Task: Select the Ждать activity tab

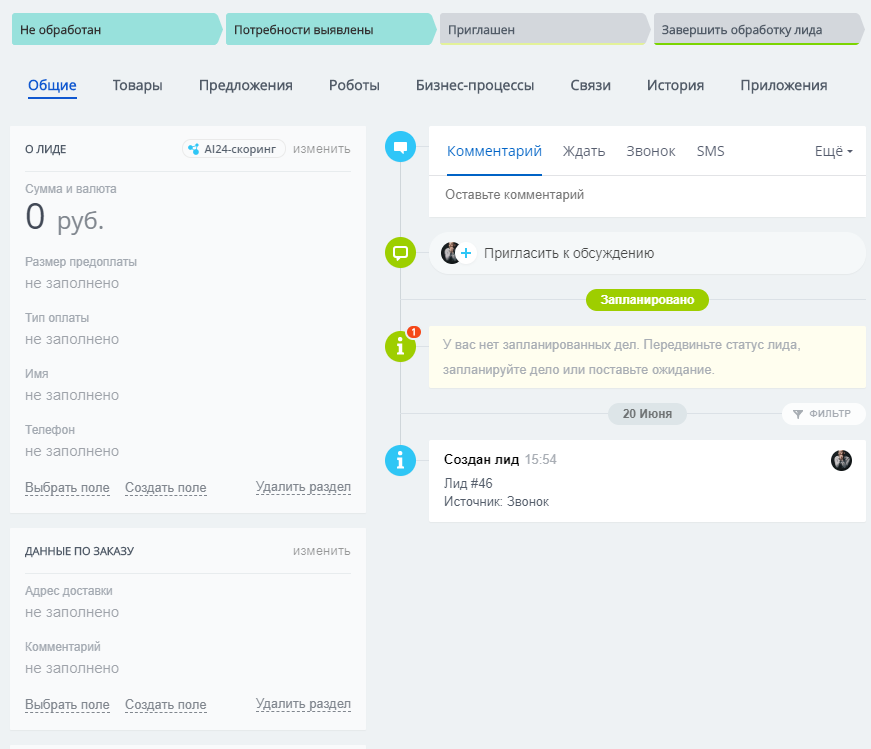Action: [583, 151]
